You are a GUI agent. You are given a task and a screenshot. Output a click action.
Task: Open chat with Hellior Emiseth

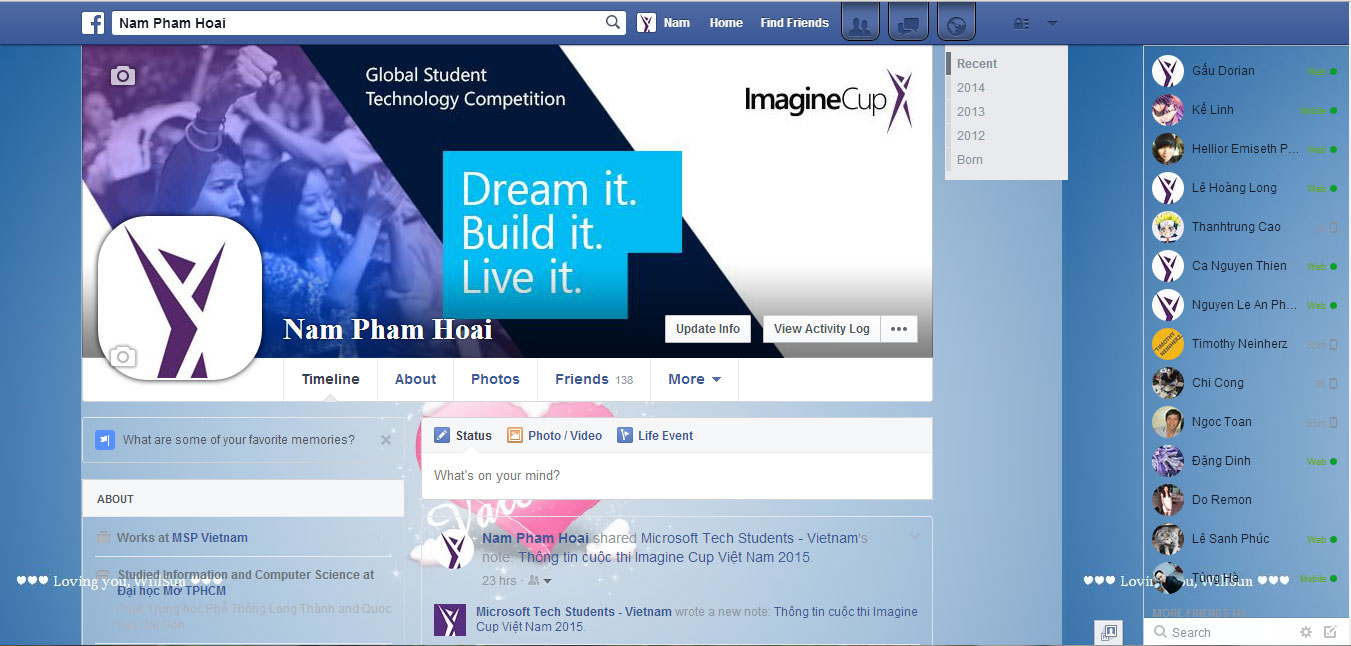coord(1245,149)
